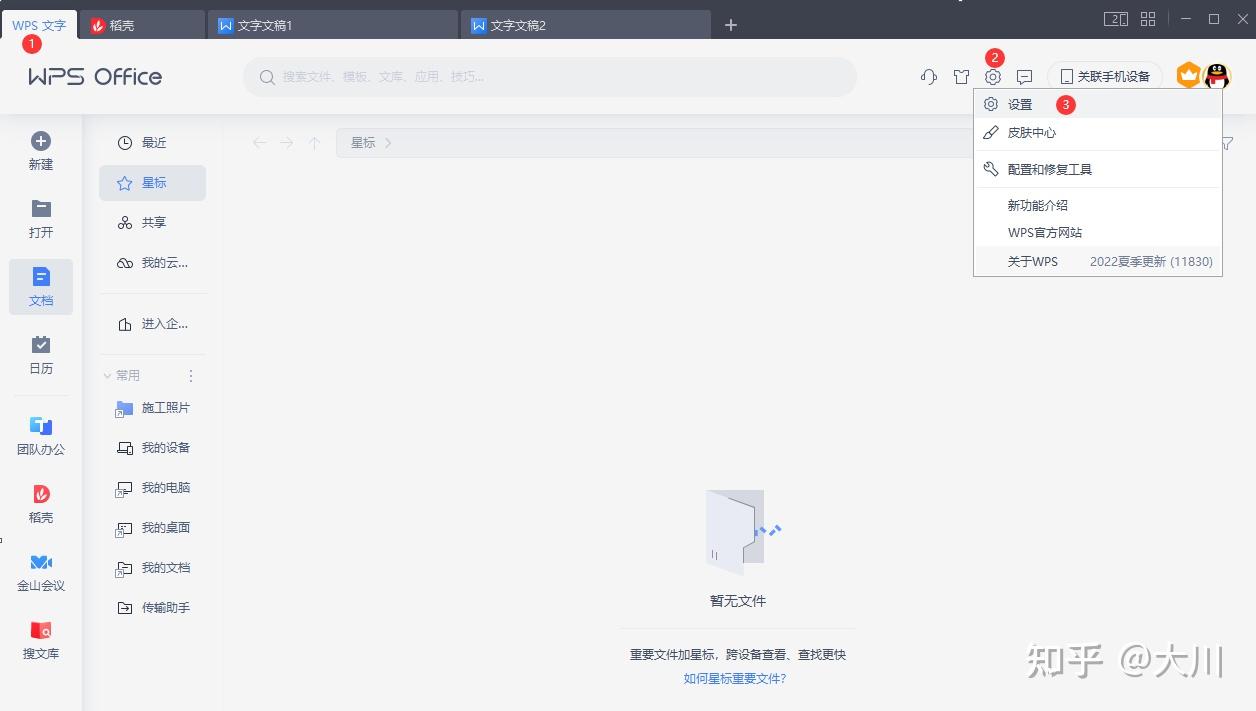Open 我的云... cloud documents
This screenshot has height=711, width=1256.
click(152, 263)
